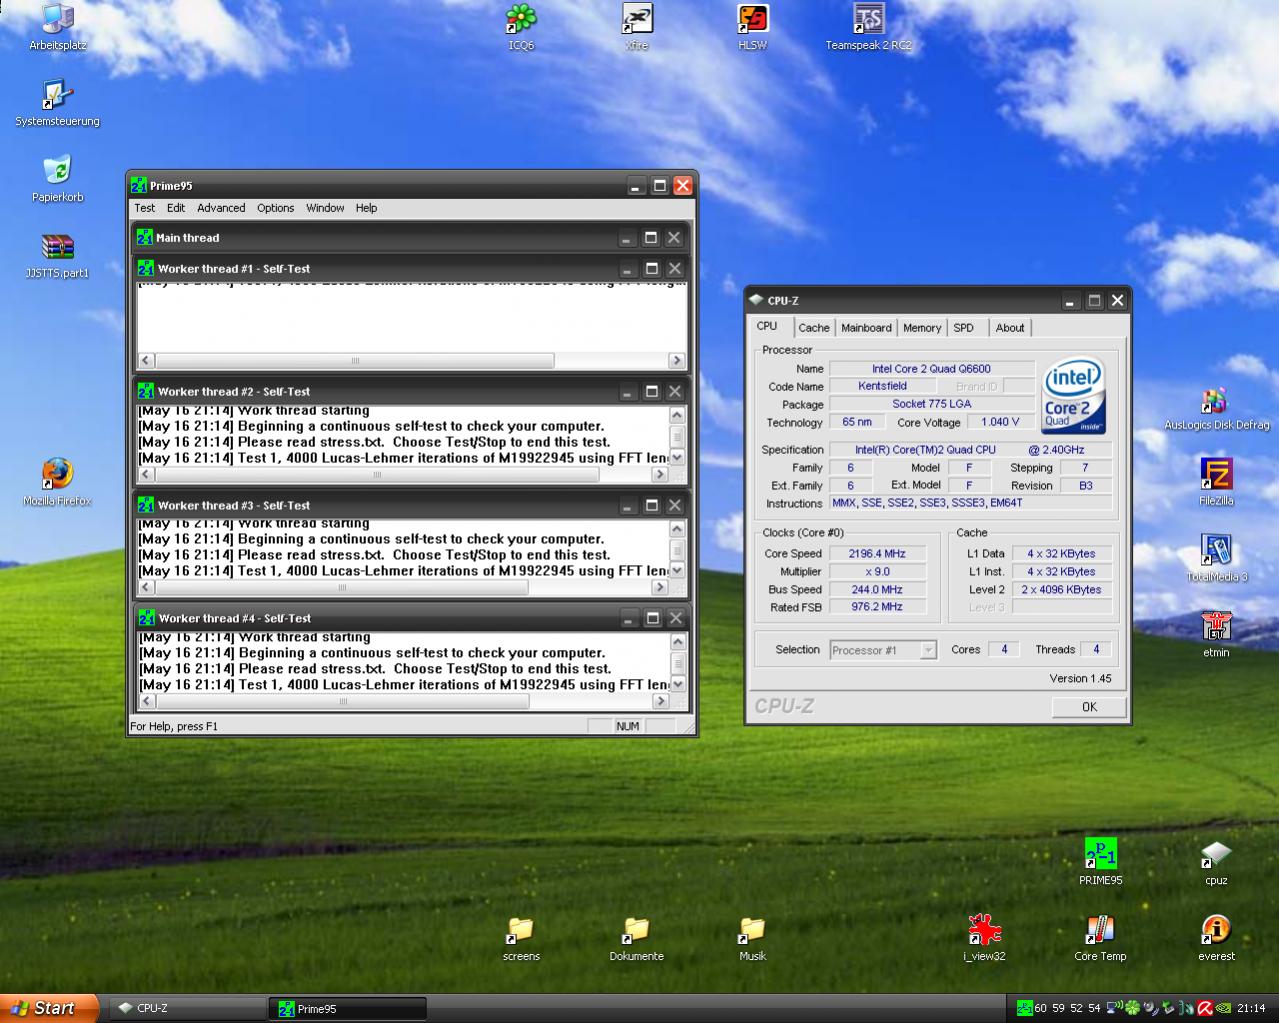Switch to the Mainboard tab in CPU-Z
The image size is (1279, 1023).
(866, 328)
